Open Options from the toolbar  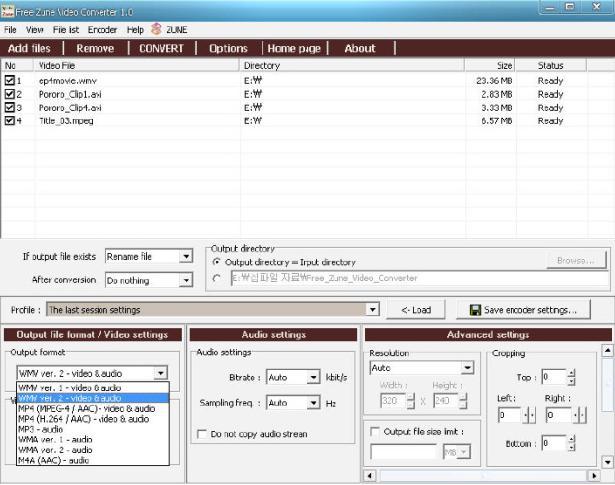228,48
